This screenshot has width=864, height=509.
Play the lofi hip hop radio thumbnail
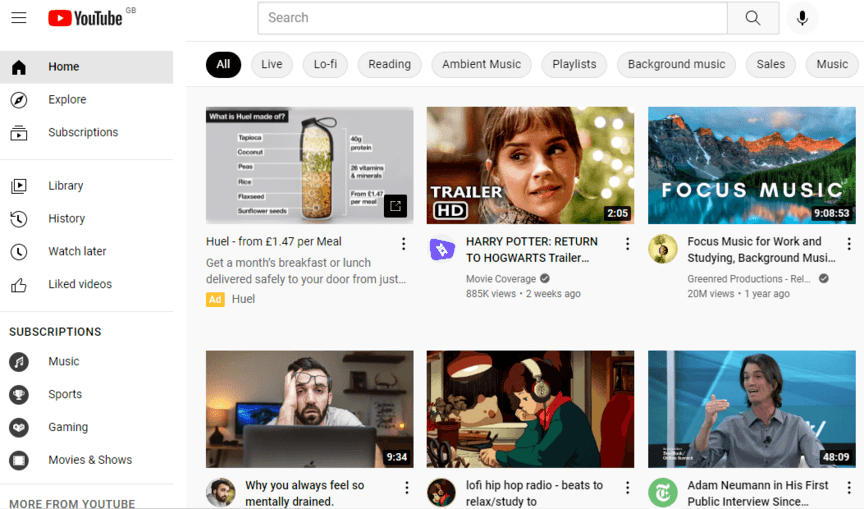[530, 409]
